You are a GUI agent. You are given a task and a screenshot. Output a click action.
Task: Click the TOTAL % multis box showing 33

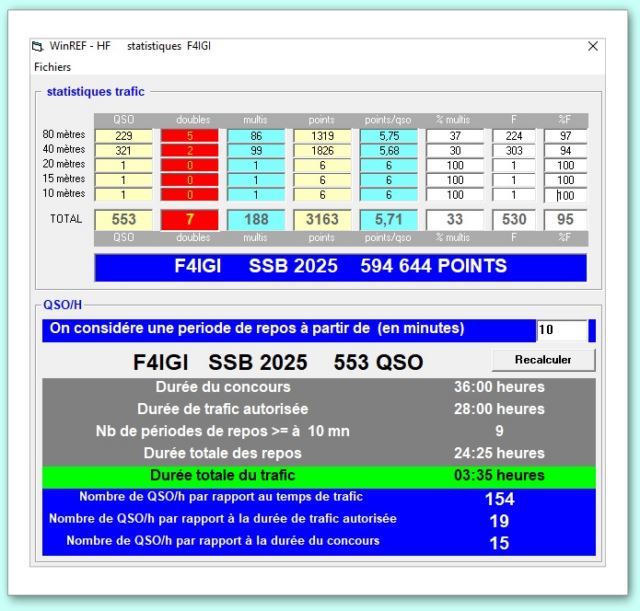[x=454, y=219]
